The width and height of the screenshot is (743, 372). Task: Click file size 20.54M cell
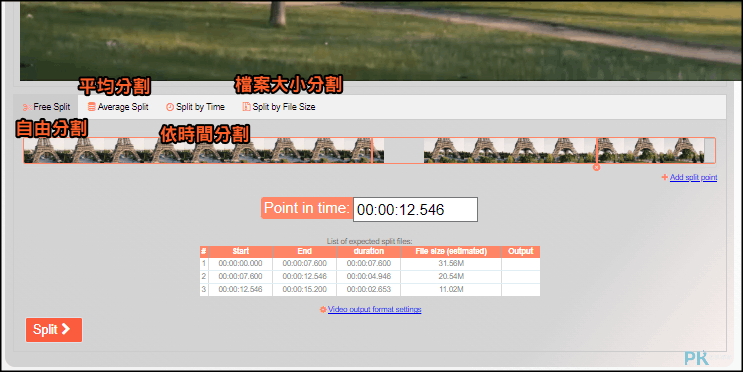pos(451,276)
